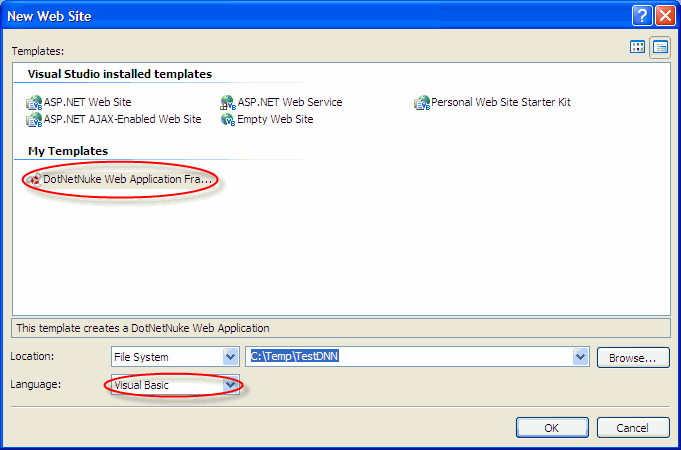Click the Language: label
Image resolution: width=681 pixels, height=450 pixels.
(36, 384)
